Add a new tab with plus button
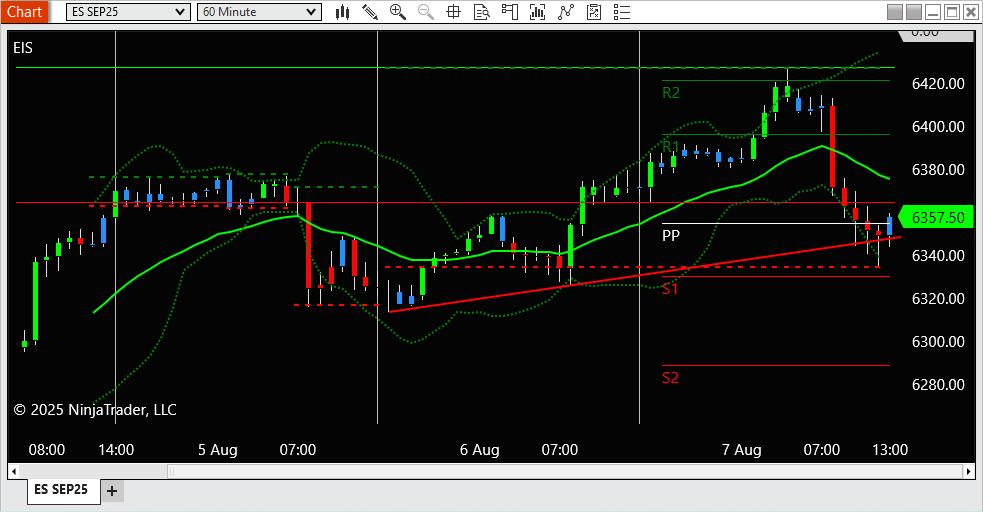Screen dimensions: 983x512 tap(112, 491)
